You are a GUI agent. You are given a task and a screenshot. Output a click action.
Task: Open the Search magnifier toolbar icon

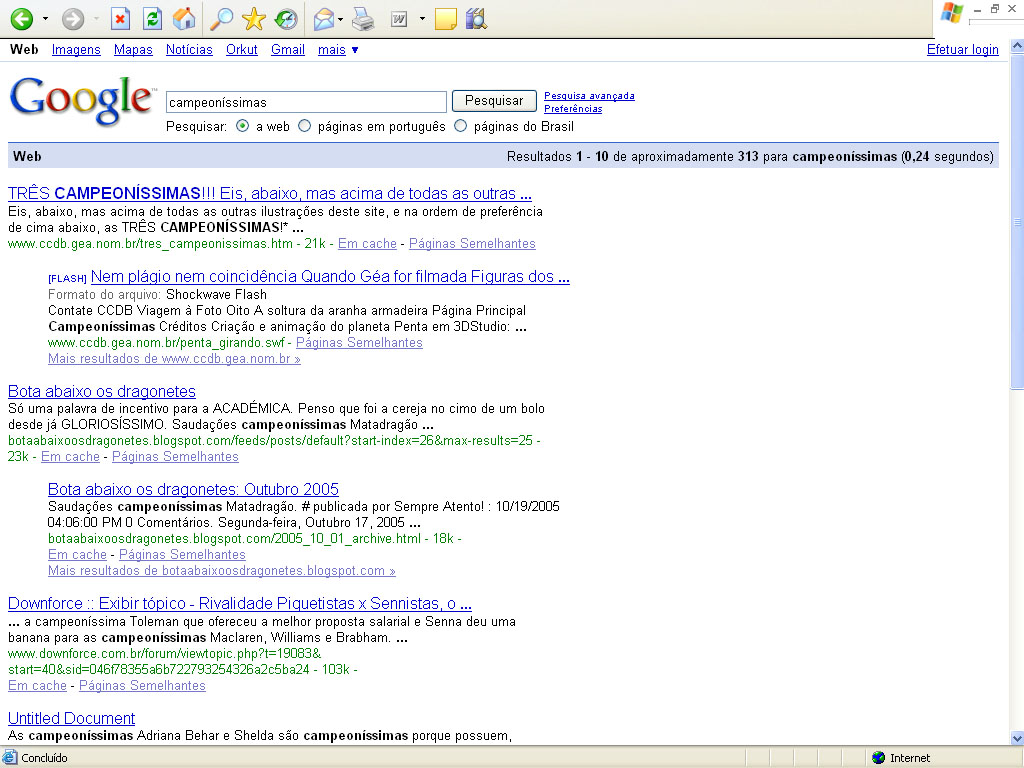coord(222,19)
